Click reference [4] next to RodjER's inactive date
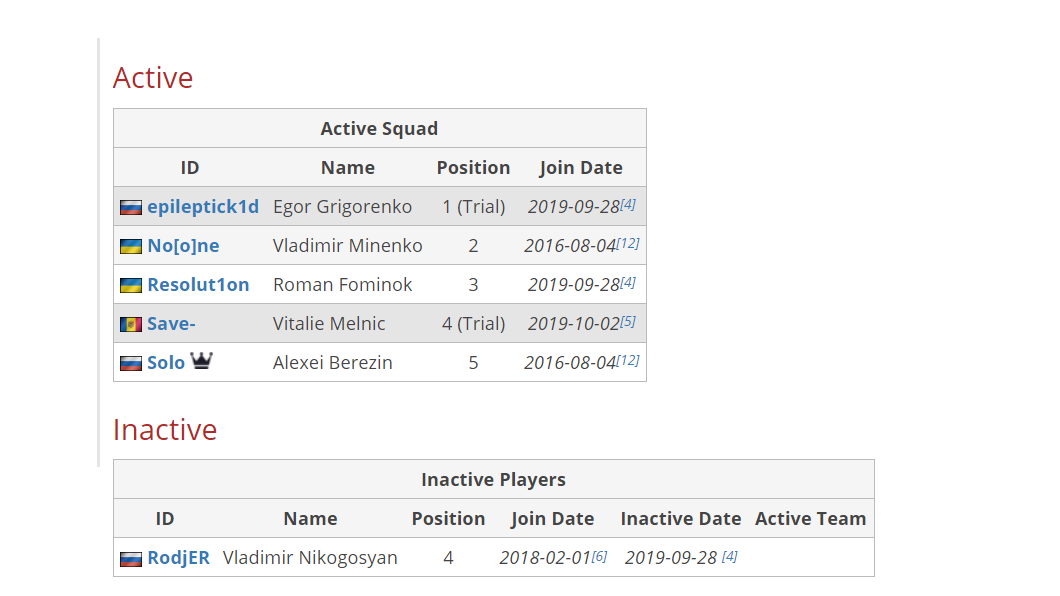Screen dimensions: 1060x596 (729, 556)
